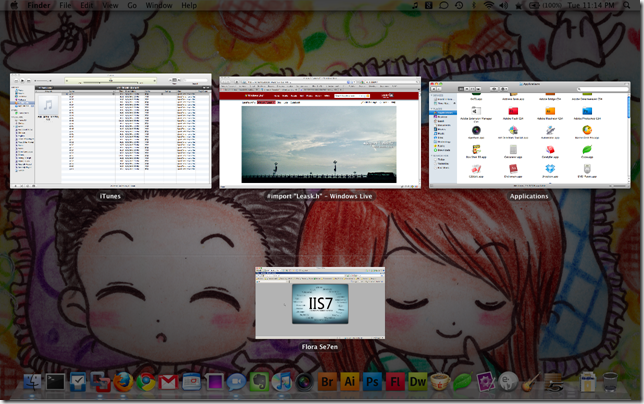Open the File menu

tap(65, 5)
